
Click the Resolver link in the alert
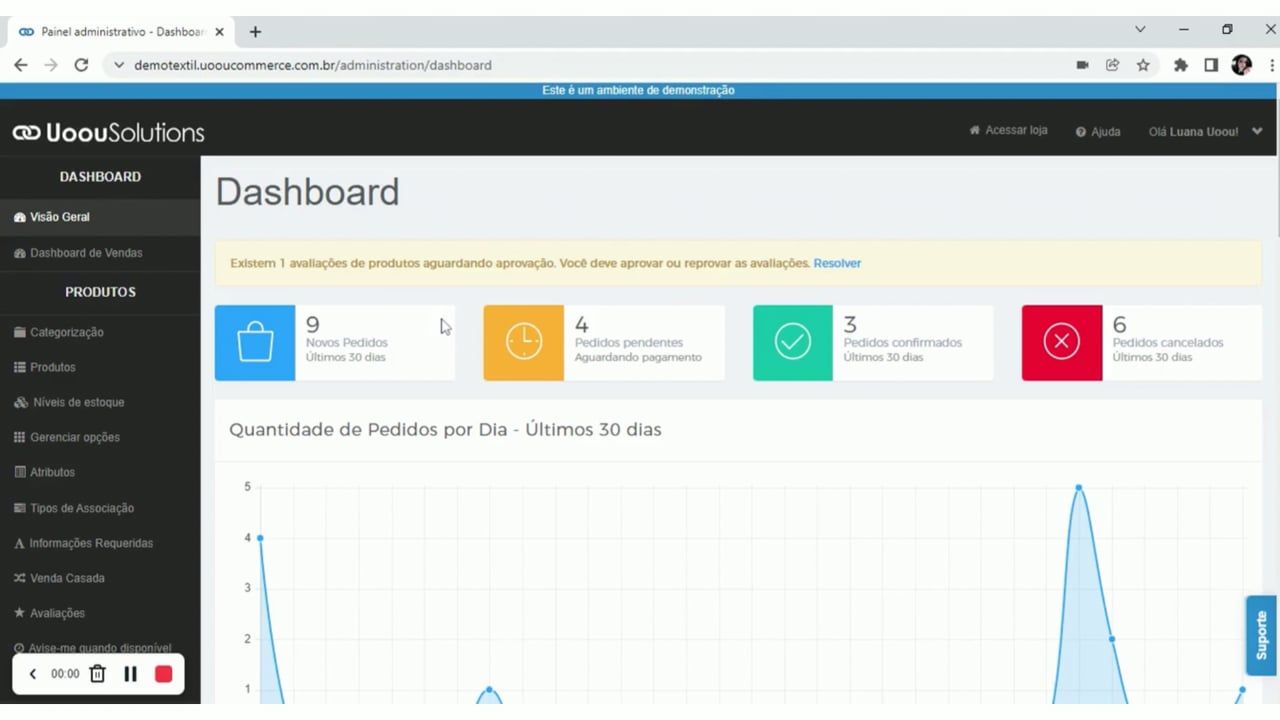[837, 263]
